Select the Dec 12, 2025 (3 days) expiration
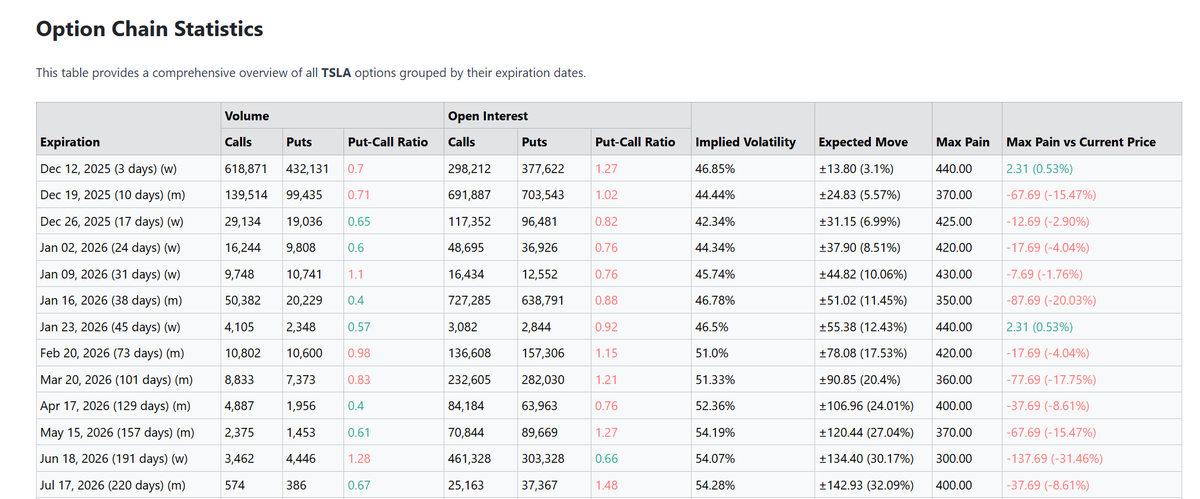This screenshot has height=499, width=1200. coord(110,168)
